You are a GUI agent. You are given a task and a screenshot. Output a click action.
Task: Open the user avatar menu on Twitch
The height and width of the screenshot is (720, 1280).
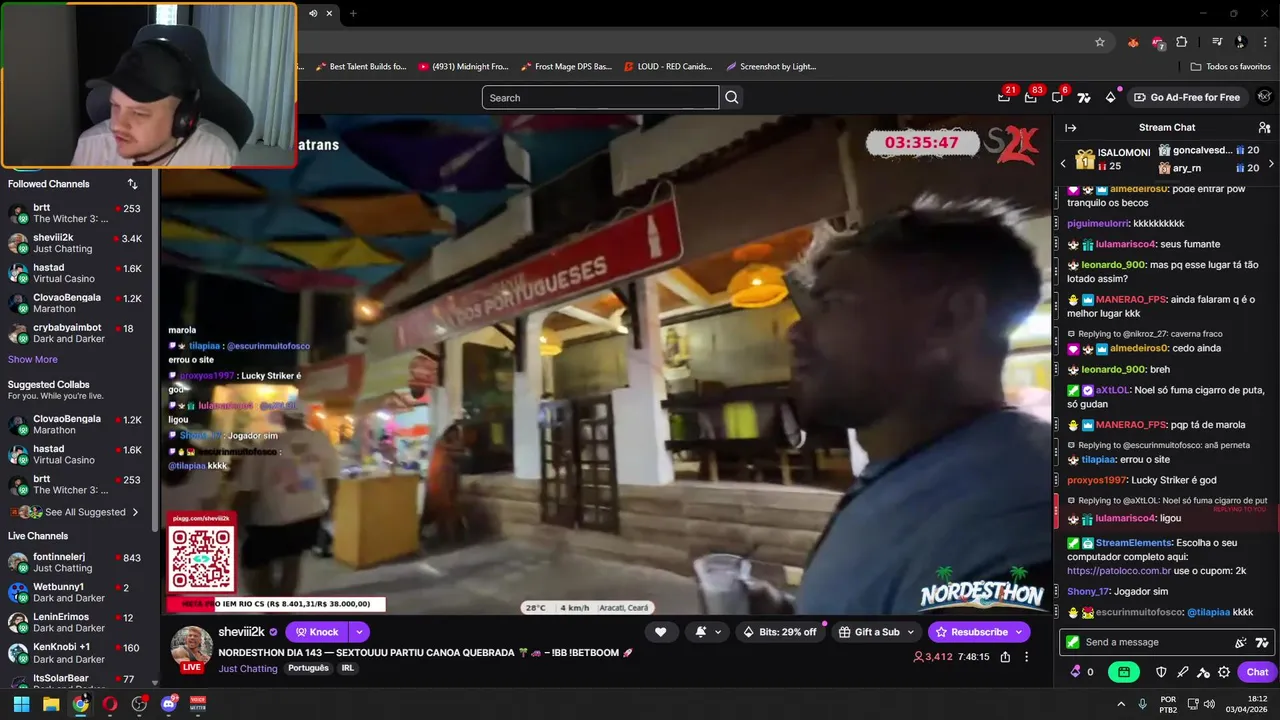[x=1264, y=97]
